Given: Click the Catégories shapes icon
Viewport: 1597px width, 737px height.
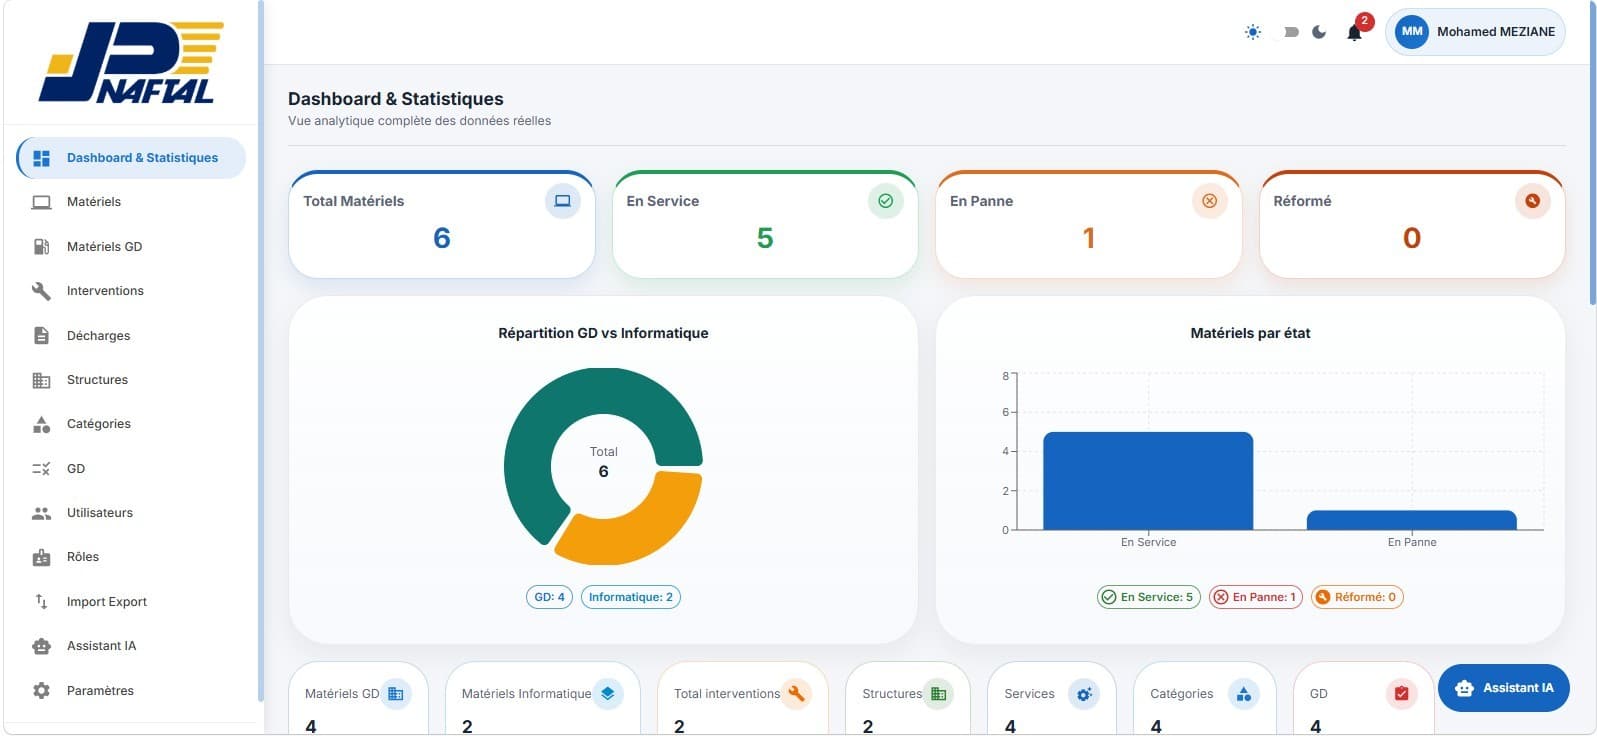Looking at the screenshot, I should click(41, 424).
